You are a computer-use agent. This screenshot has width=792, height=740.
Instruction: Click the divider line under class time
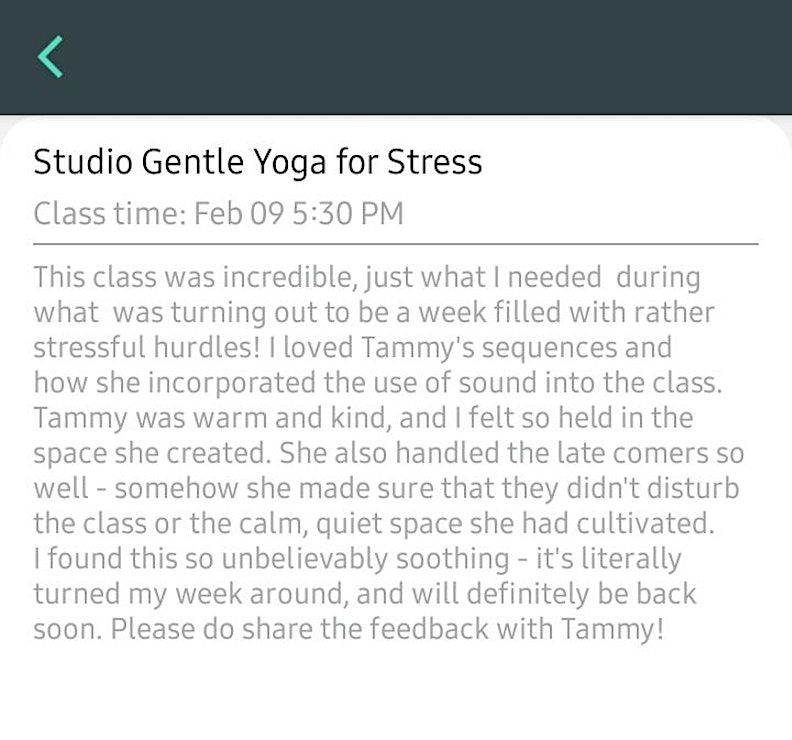click(395, 243)
